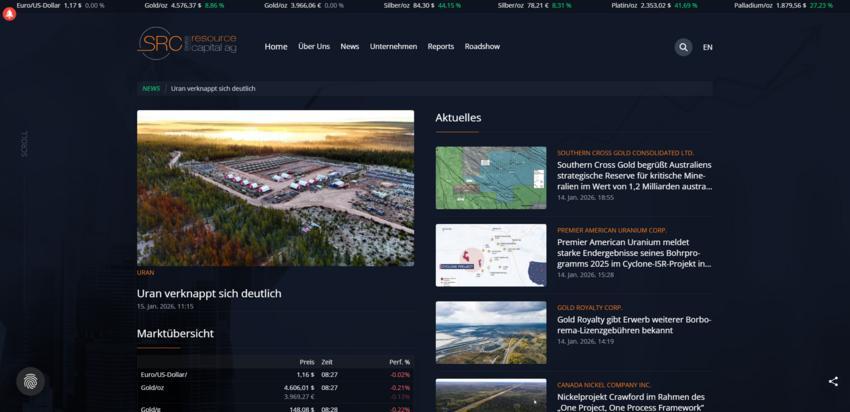Select News in navigation bar
850x412 pixels.
(349, 47)
